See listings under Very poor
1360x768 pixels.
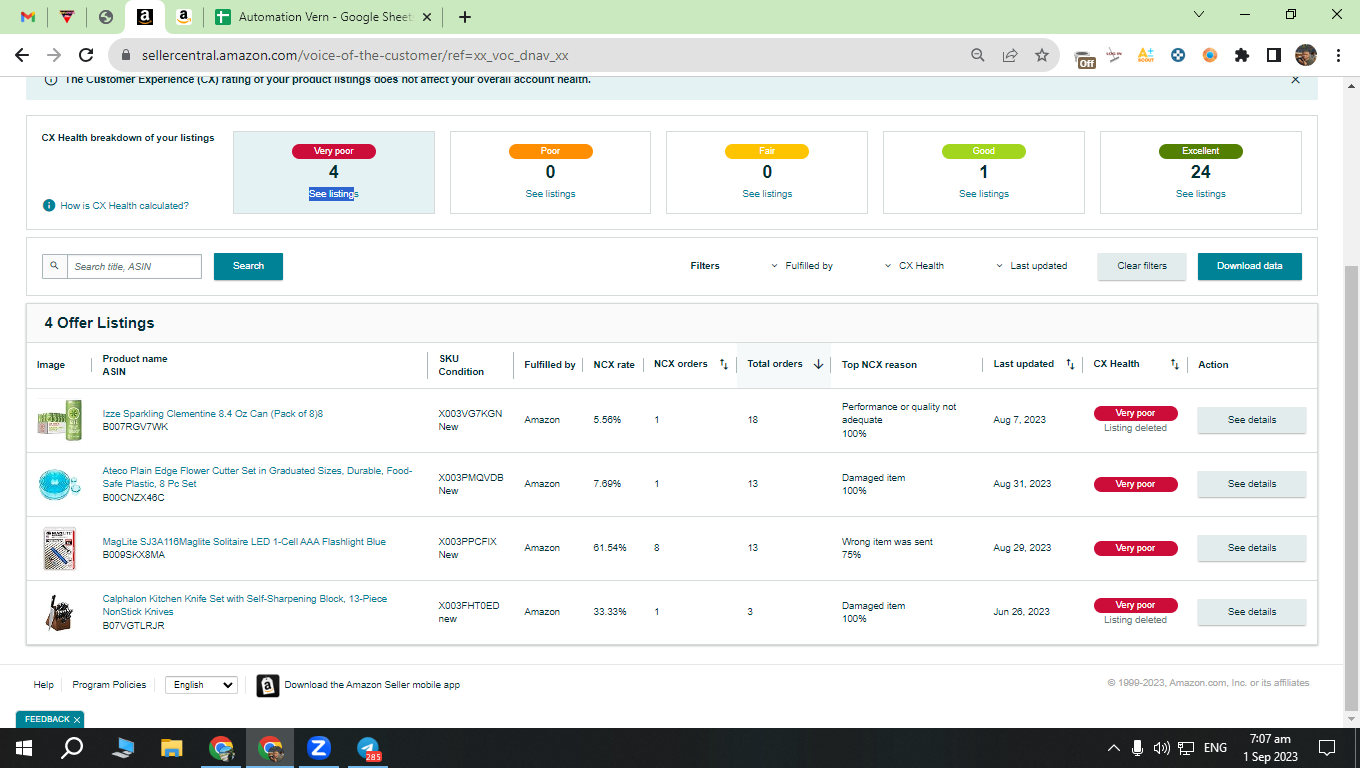point(334,194)
